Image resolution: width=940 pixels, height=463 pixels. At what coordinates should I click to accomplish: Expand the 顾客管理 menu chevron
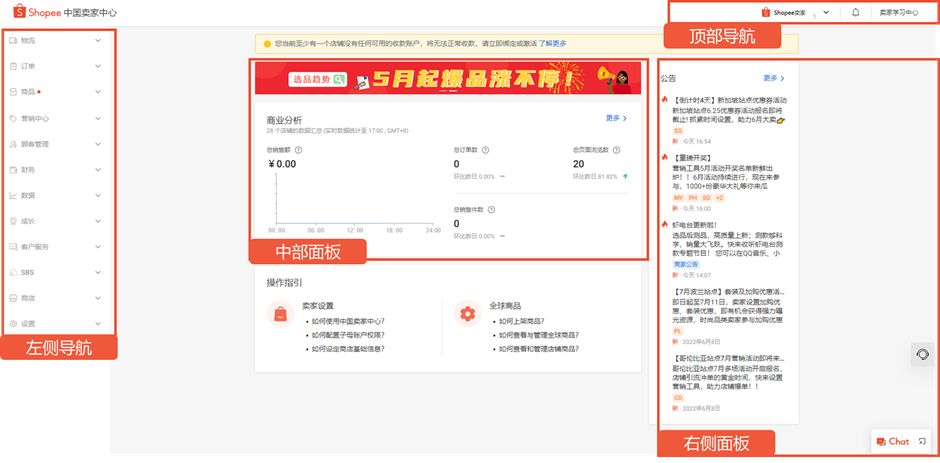pyautogui.click(x=98, y=144)
